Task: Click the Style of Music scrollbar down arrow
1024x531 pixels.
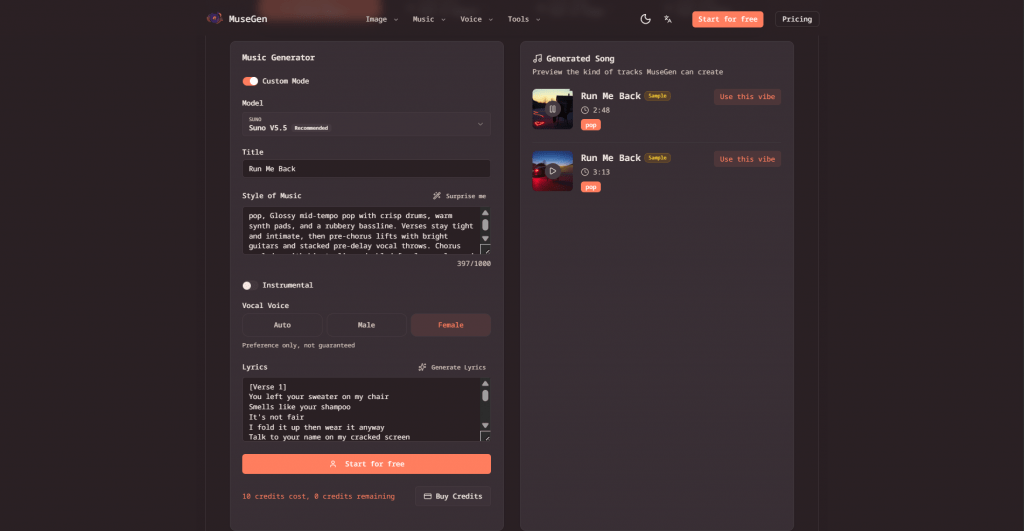Action: pyautogui.click(x=485, y=238)
